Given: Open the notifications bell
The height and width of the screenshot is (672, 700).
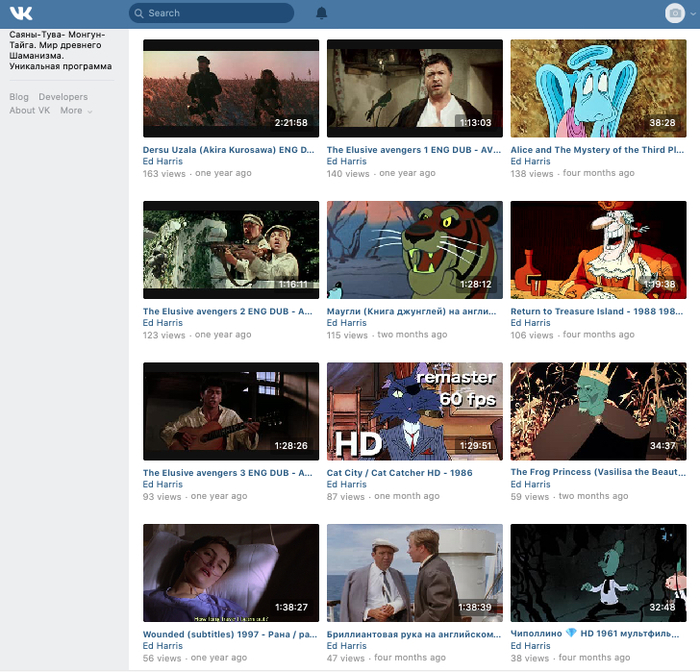Looking at the screenshot, I should 321,13.
